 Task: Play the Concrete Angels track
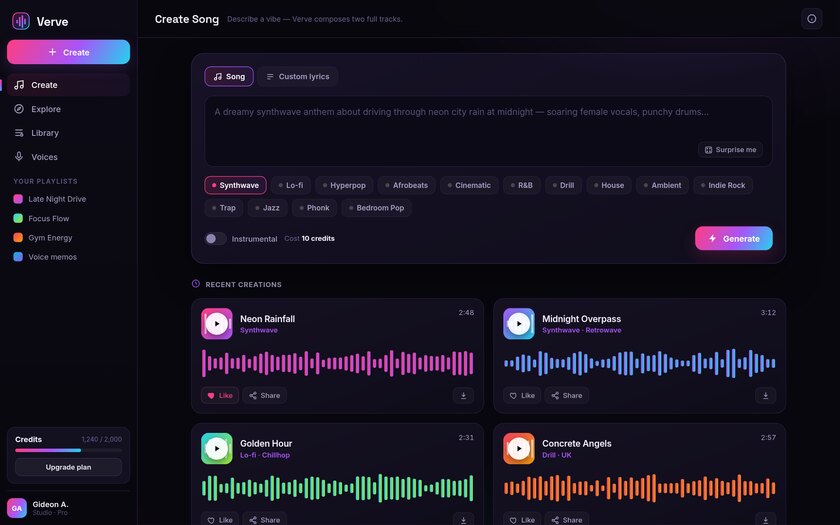click(x=519, y=448)
